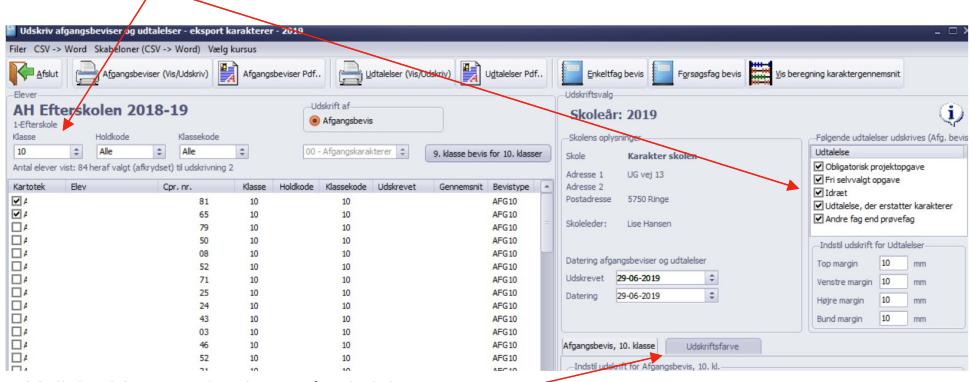This screenshot has width=972, height=382.
Task: Open the Skabeloner (CSV -> Word) menu
Action: coord(148,49)
